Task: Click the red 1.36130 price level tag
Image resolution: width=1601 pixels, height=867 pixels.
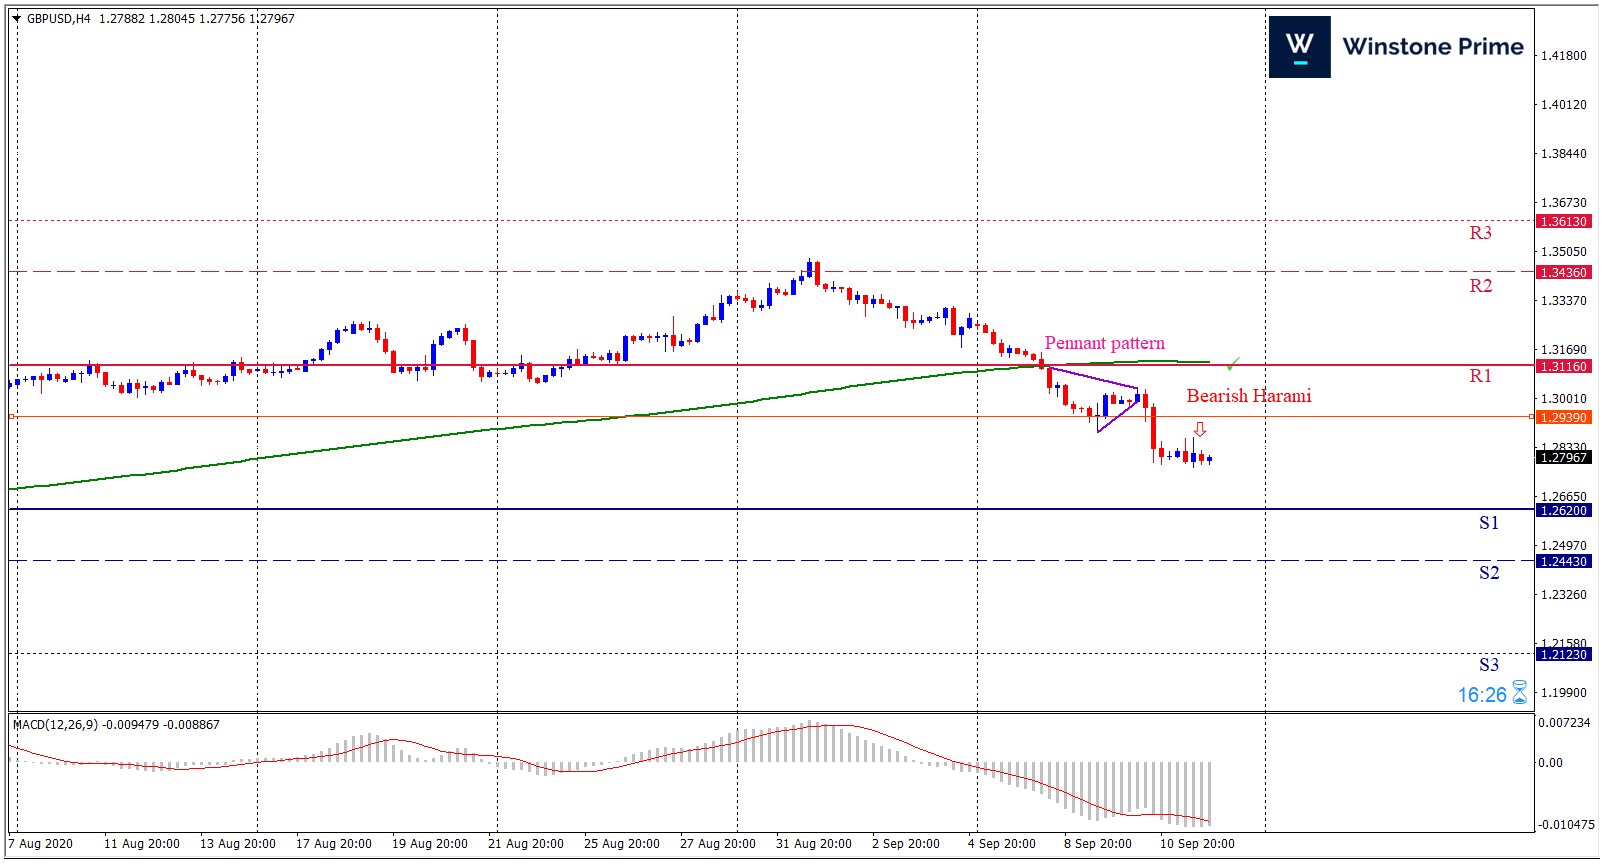Action: (1563, 221)
